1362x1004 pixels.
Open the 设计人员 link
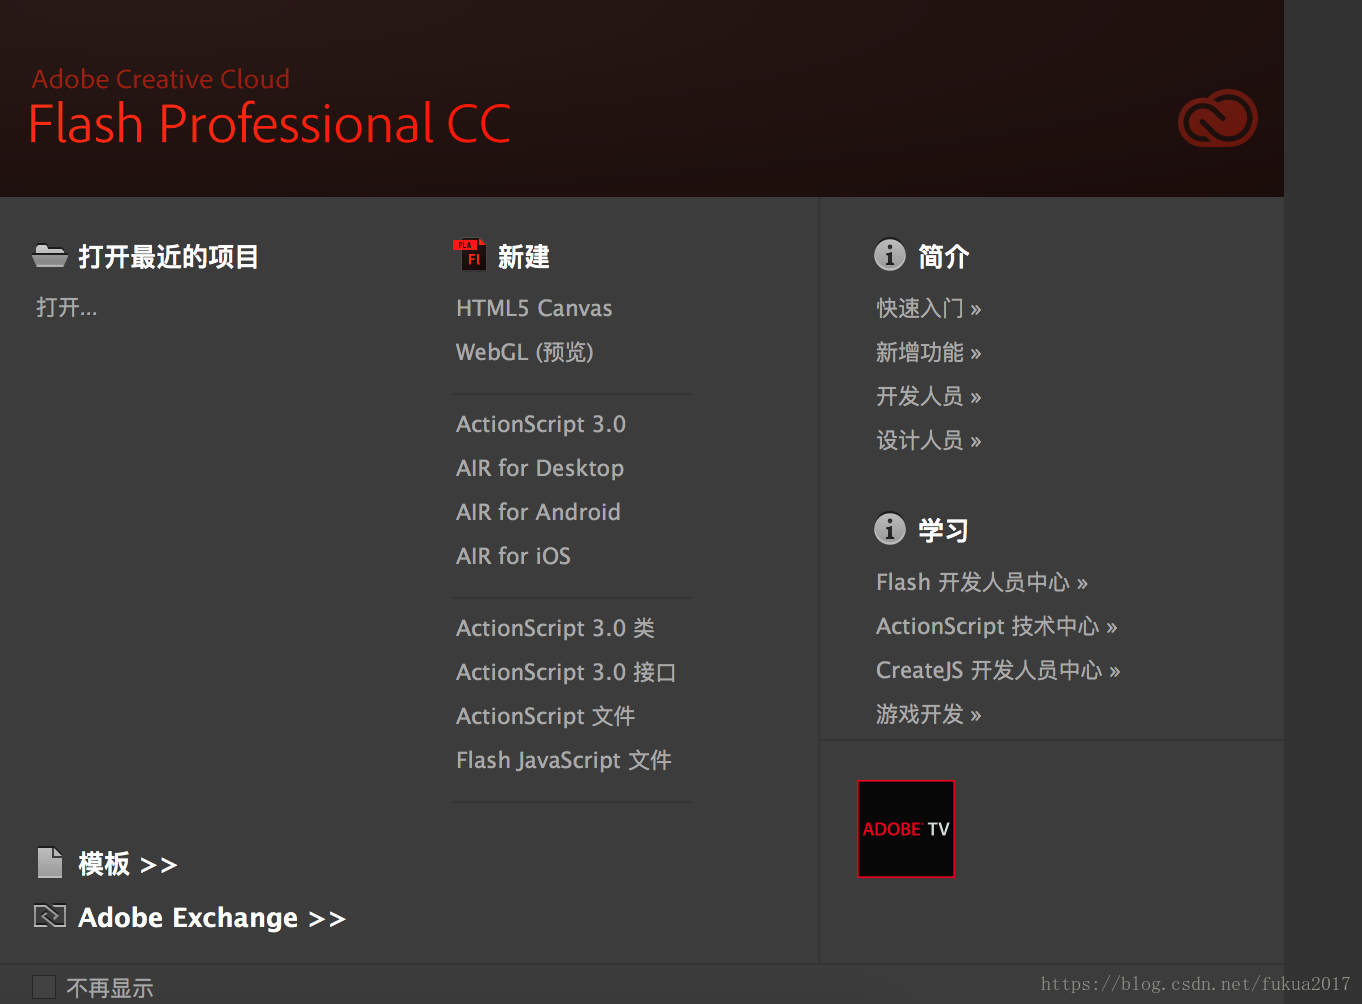(929, 440)
